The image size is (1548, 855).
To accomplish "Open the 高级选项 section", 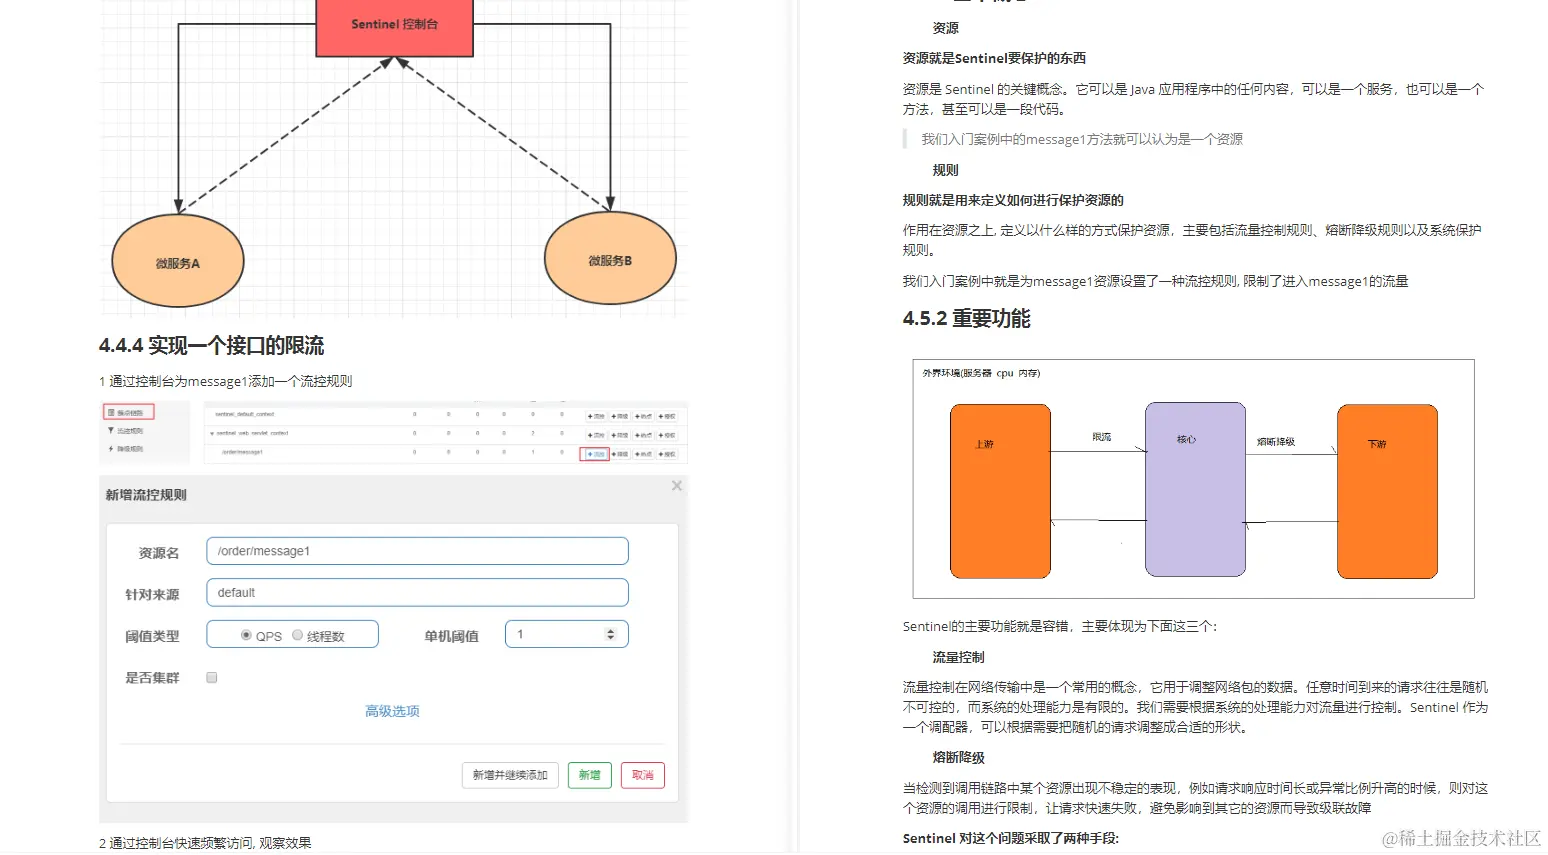I will click(x=391, y=711).
